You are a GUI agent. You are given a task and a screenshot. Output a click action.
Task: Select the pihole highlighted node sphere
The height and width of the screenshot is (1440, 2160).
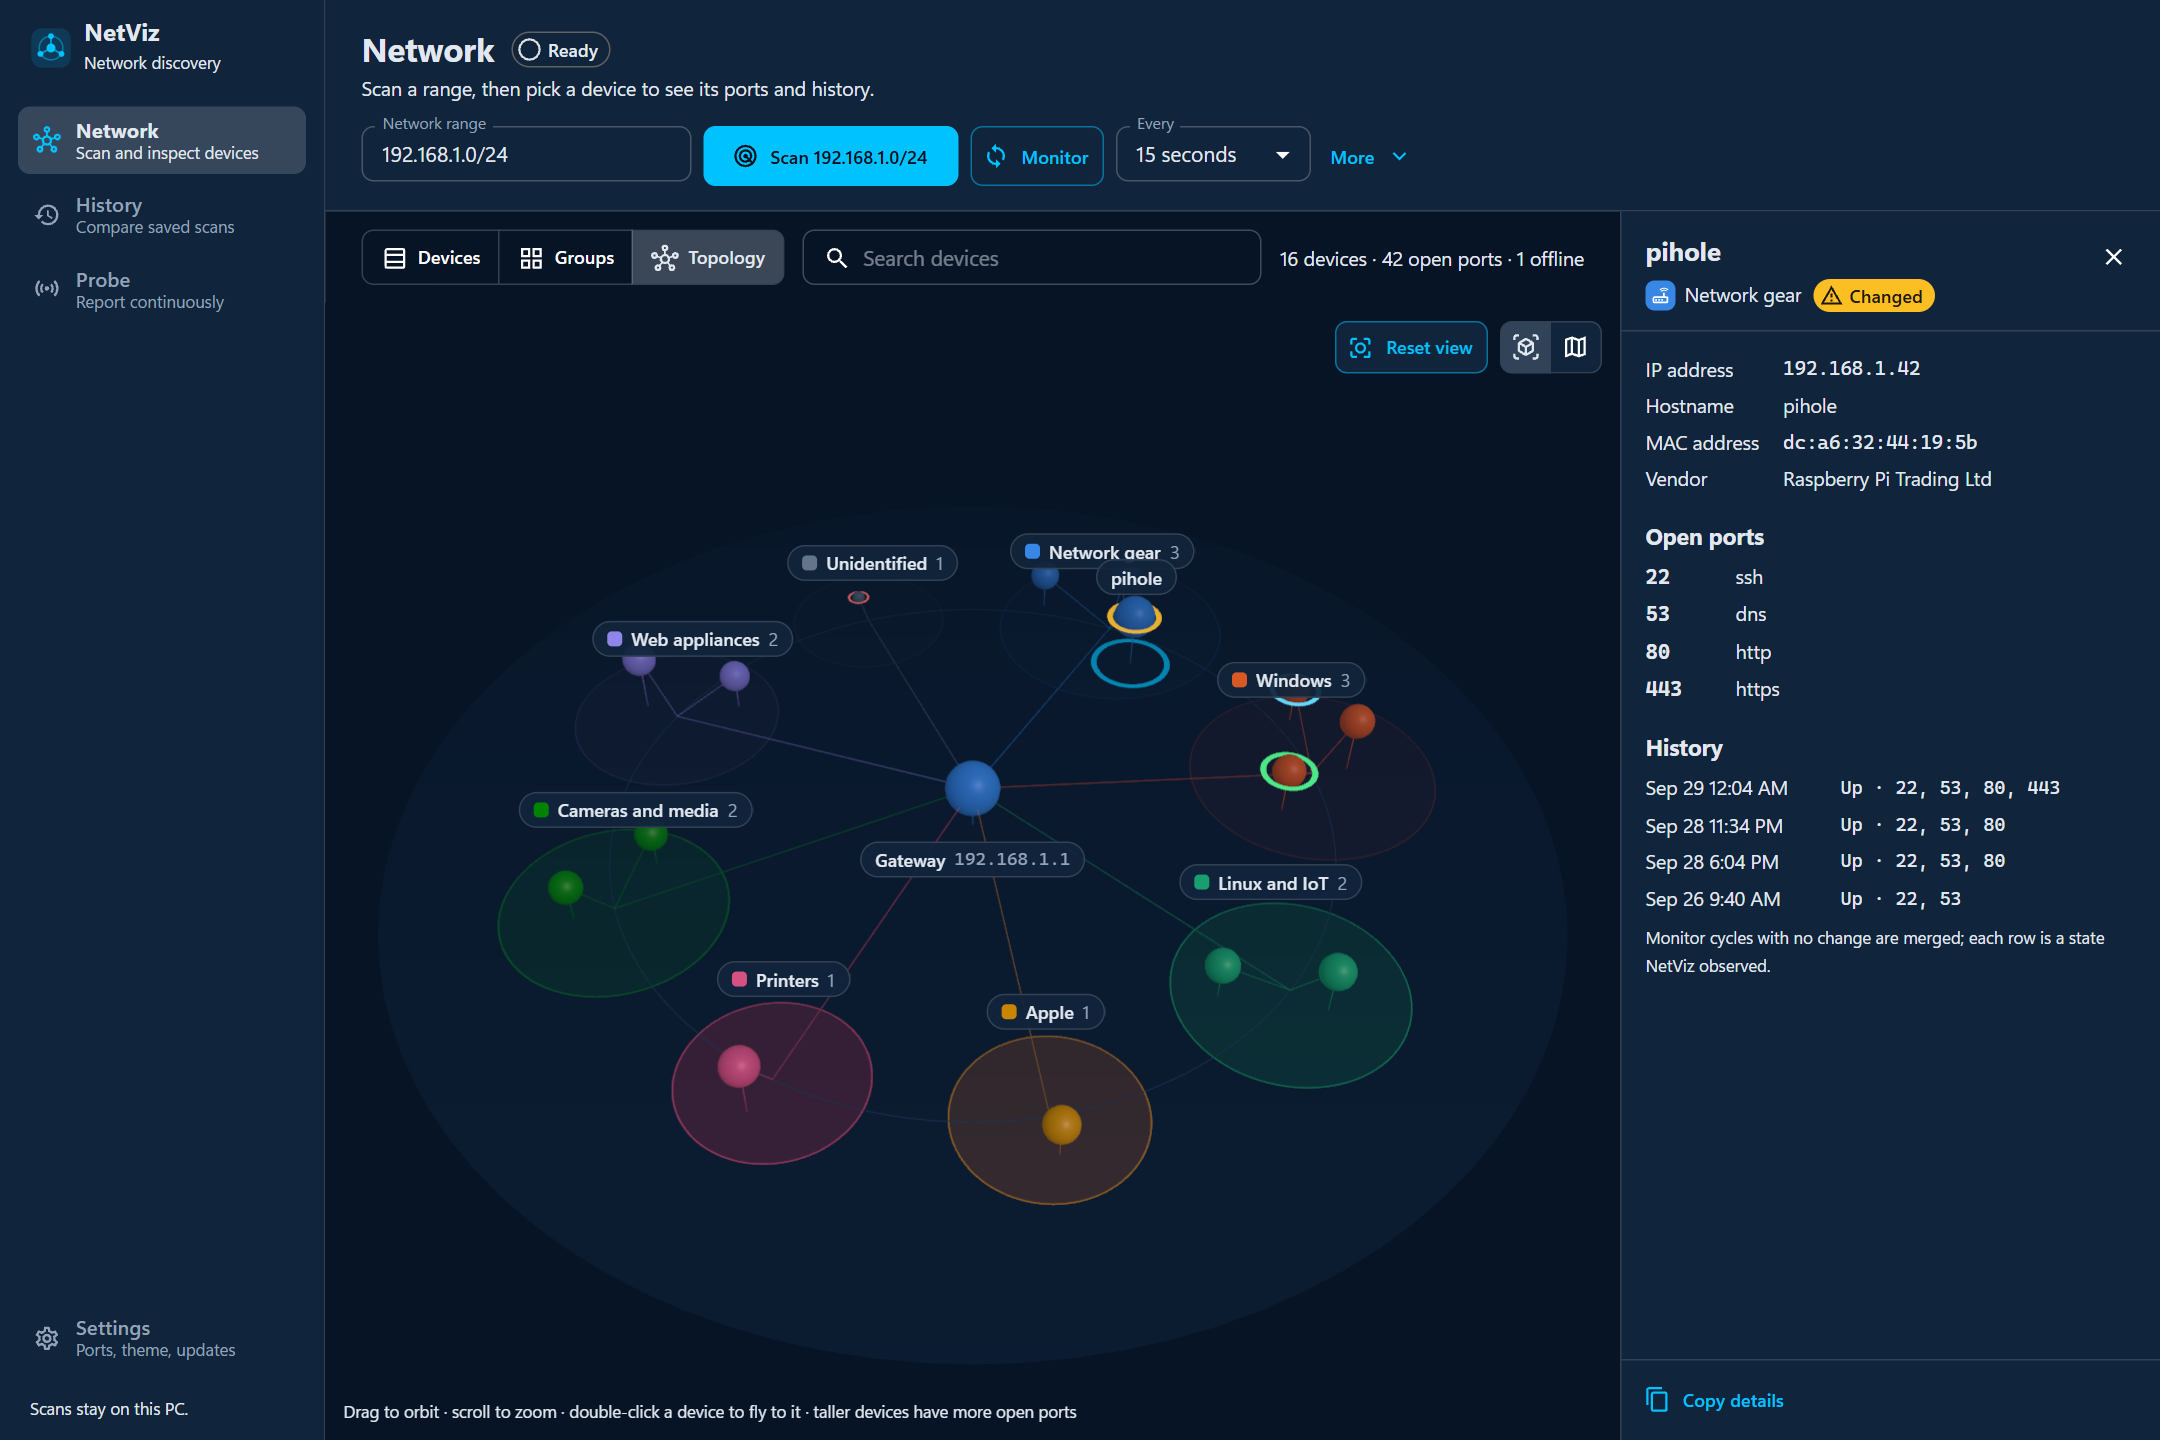click(x=1134, y=614)
